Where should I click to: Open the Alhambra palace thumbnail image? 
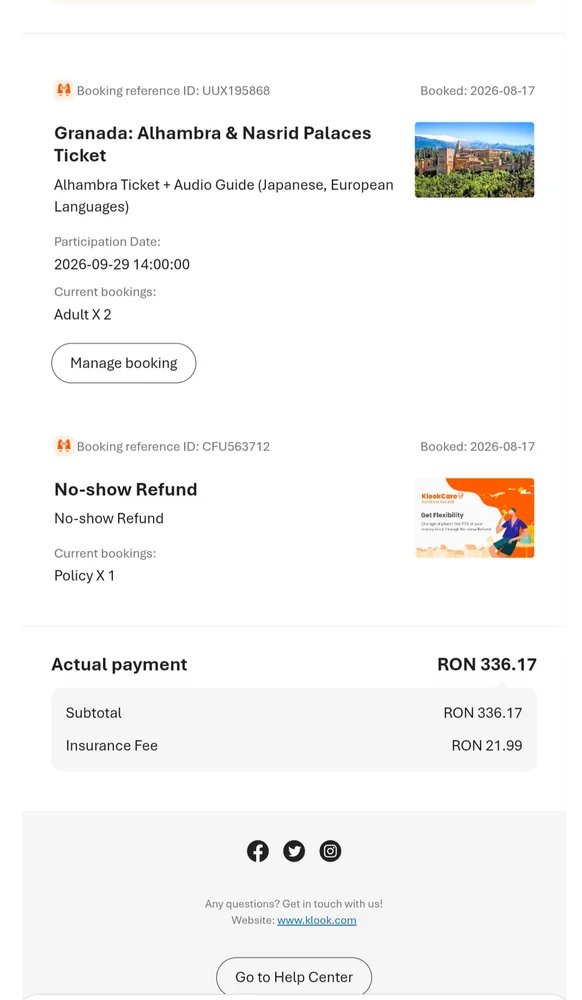(474, 159)
